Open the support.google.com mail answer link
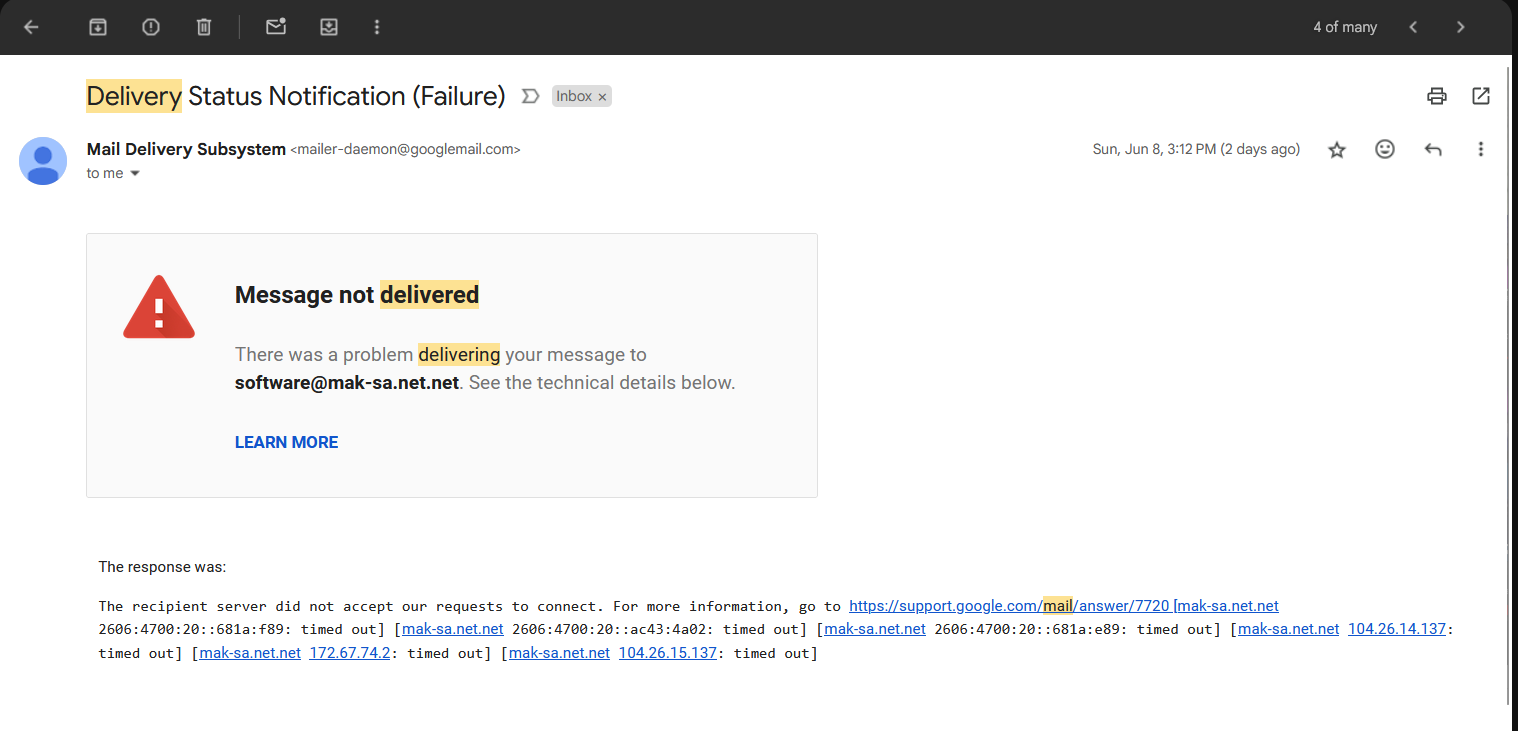Image resolution: width=1518 pixels, height=731 pixels. [1009, 606]
